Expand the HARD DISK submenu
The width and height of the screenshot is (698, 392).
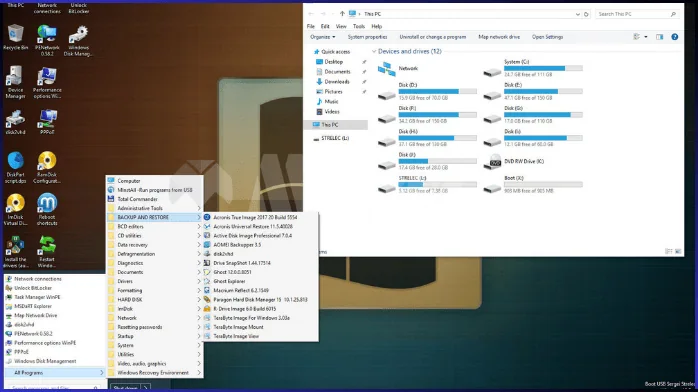pyautogui.click(x=154, y=299)
